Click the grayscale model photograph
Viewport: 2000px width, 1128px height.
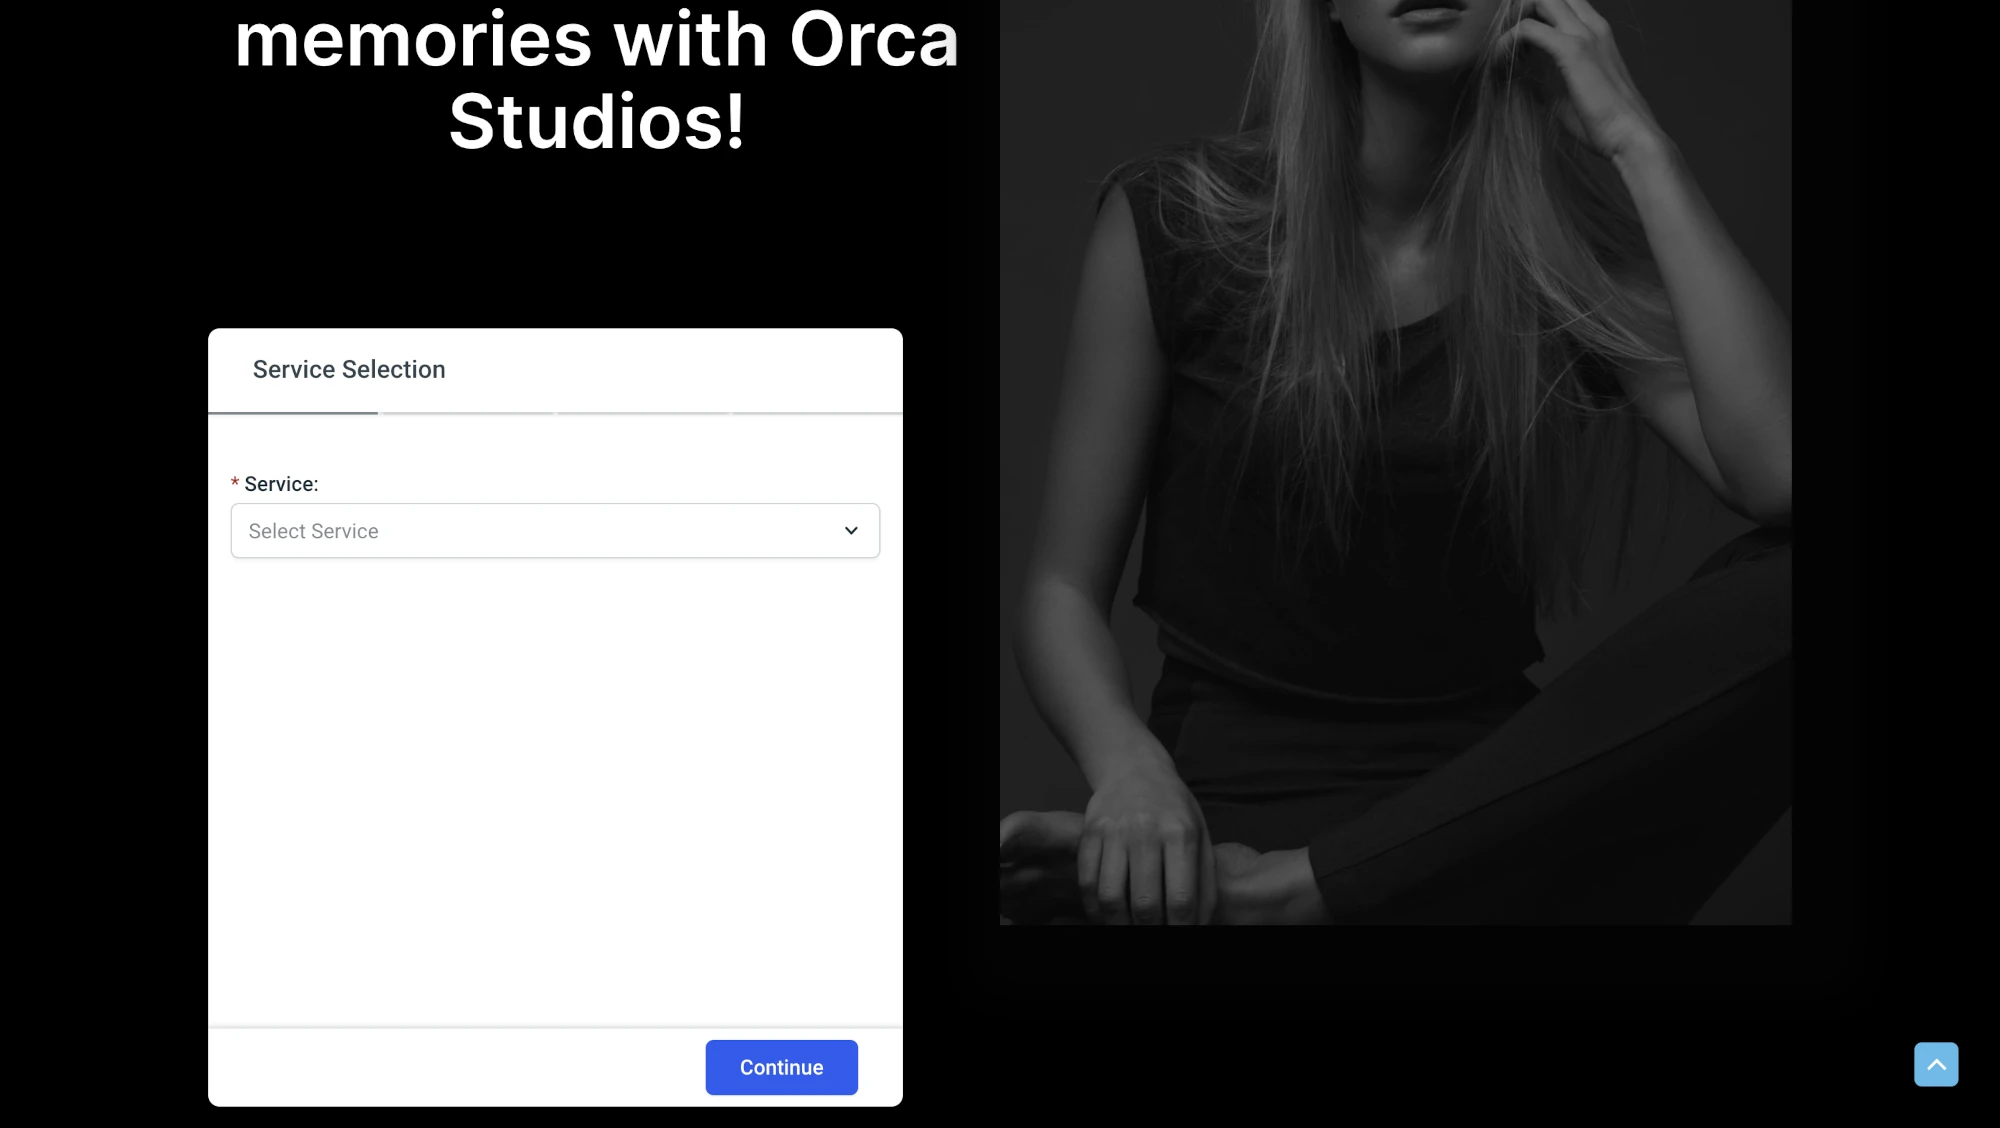tap(1395, 462)
